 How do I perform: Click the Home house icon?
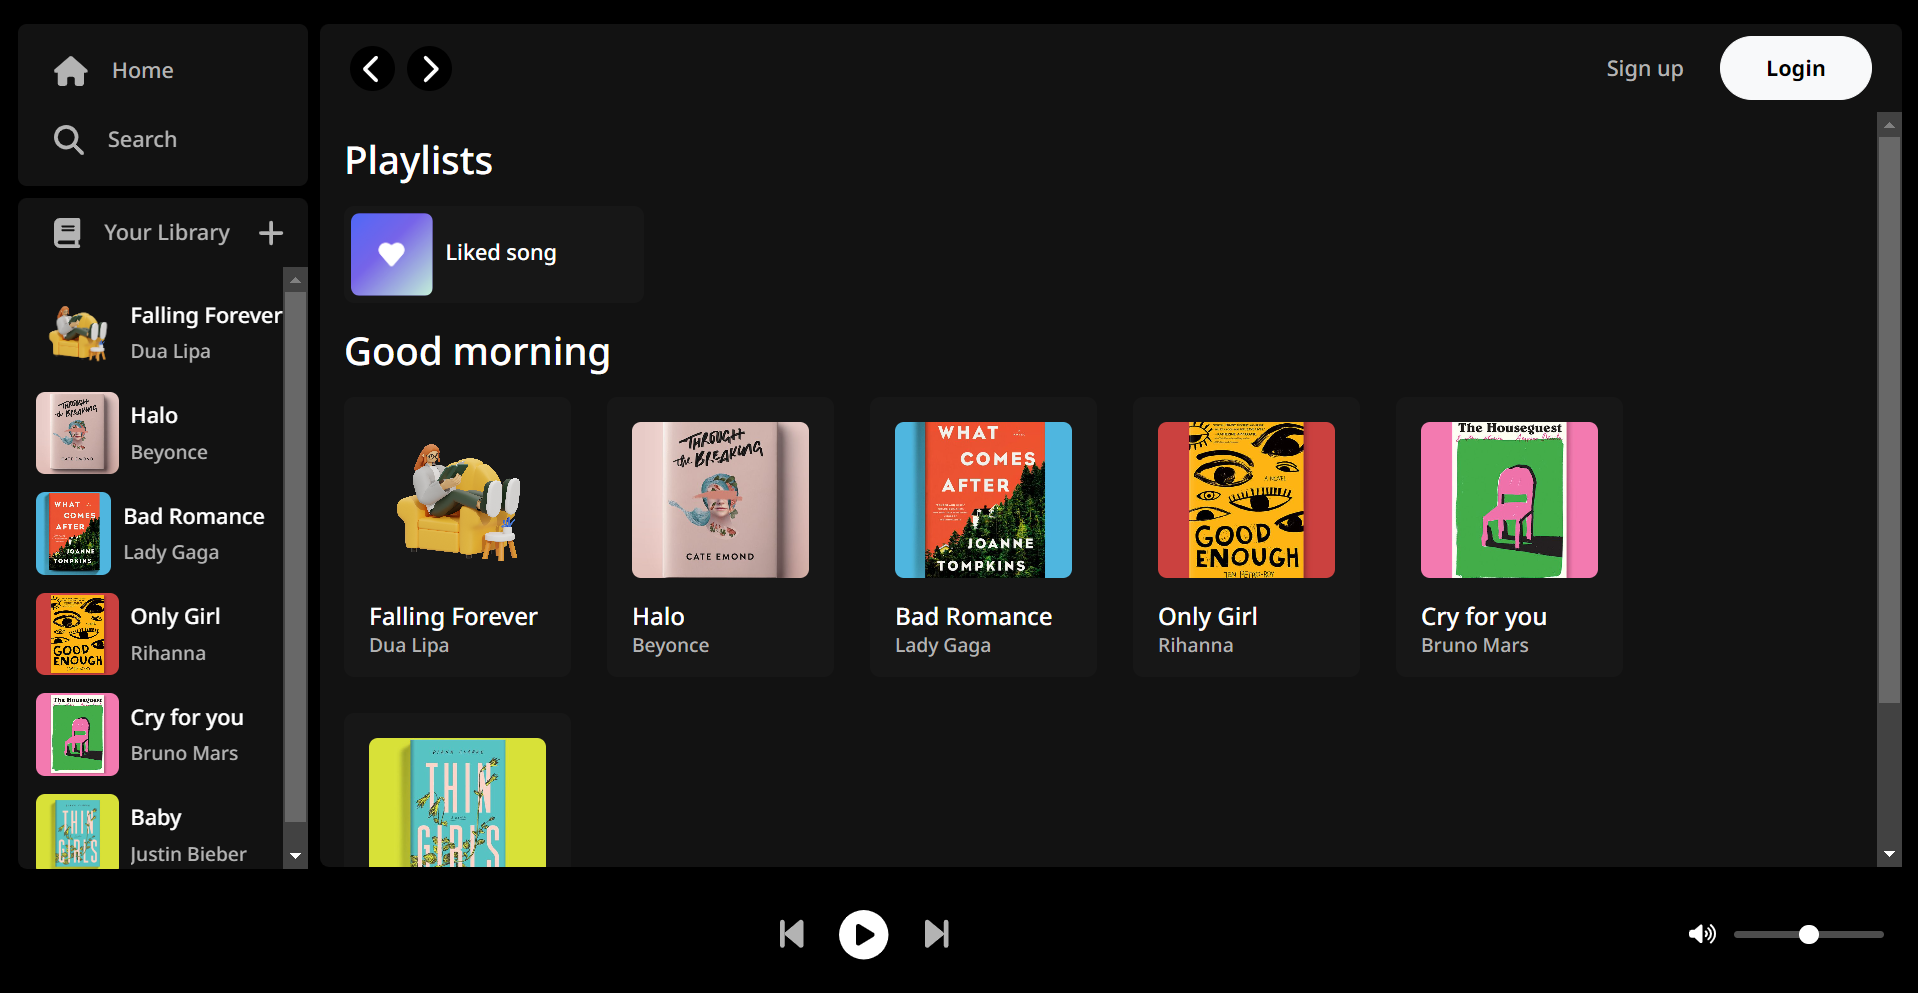click(x=71, y=71)
